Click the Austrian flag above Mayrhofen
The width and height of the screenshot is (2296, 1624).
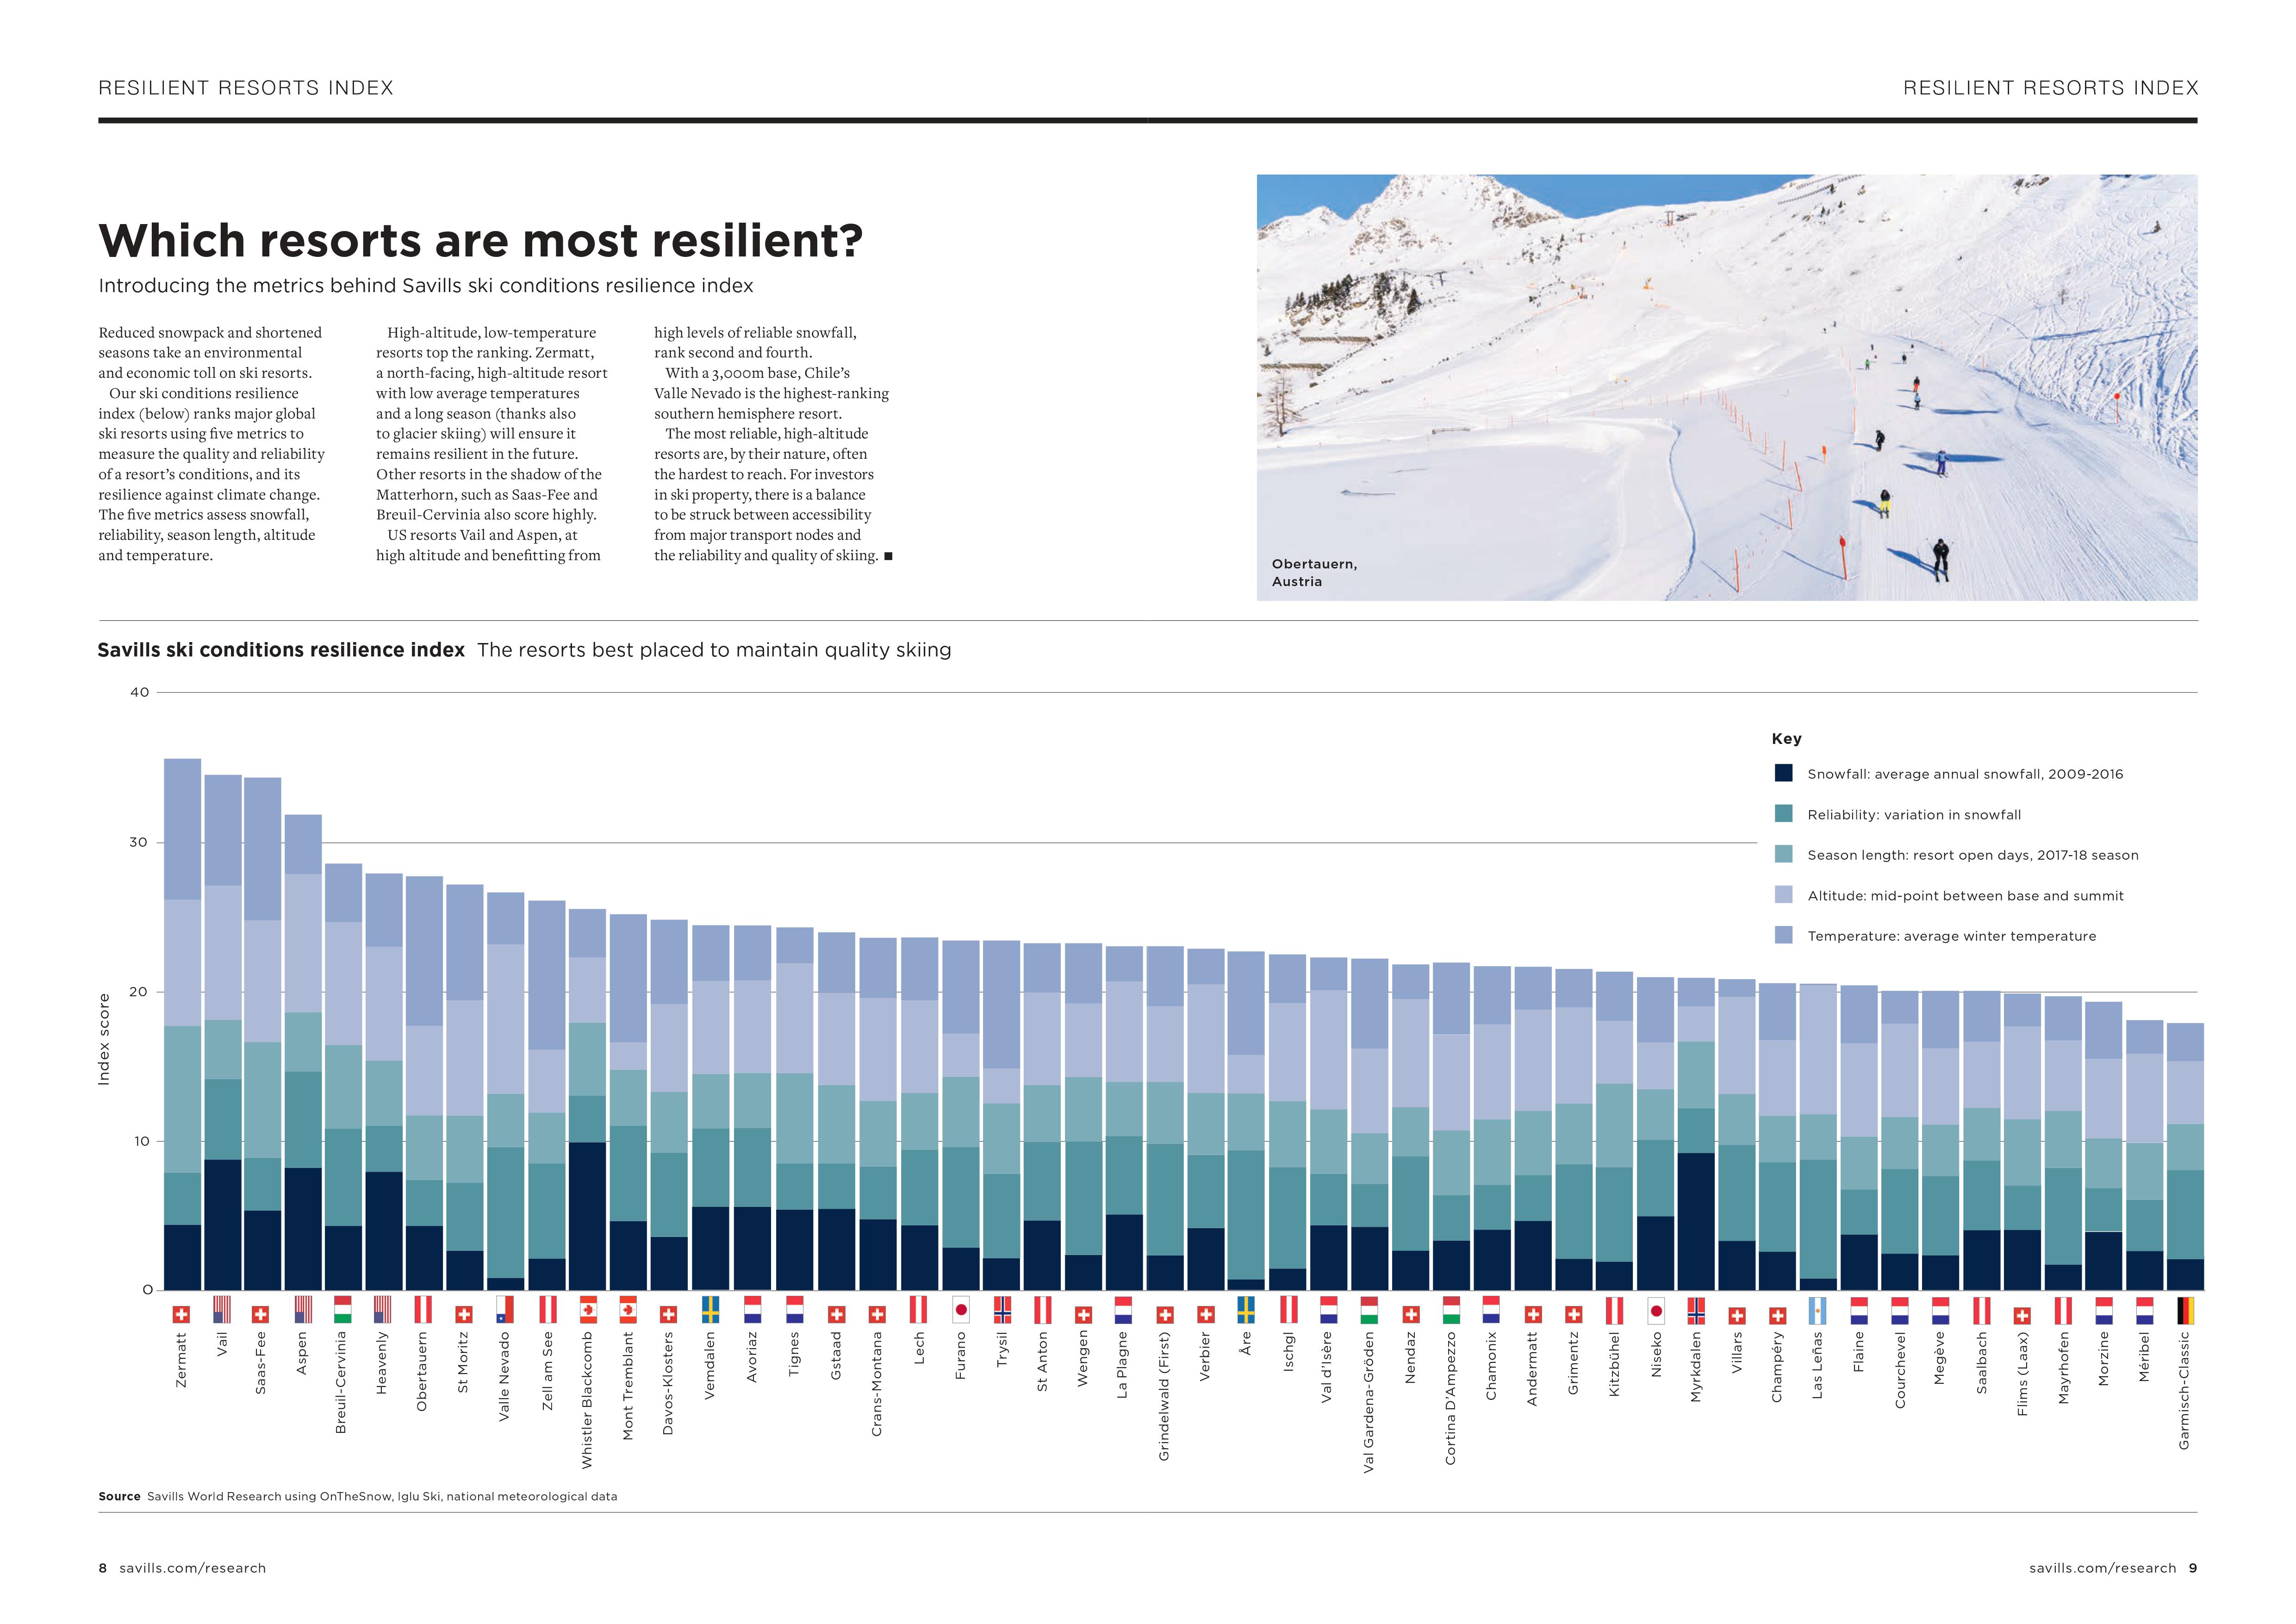(x=2063, y=1310)
